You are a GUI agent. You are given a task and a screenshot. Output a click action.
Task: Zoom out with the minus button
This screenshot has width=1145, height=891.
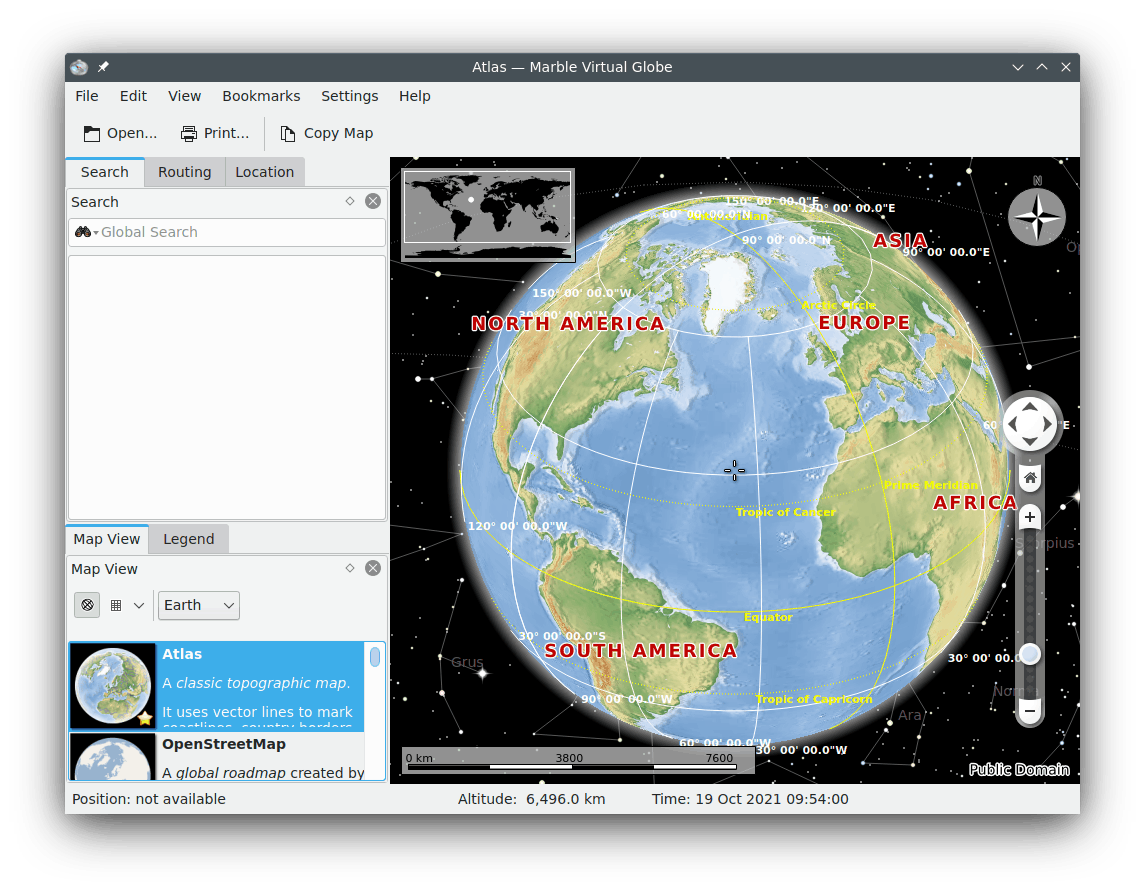coord(1030,711)
